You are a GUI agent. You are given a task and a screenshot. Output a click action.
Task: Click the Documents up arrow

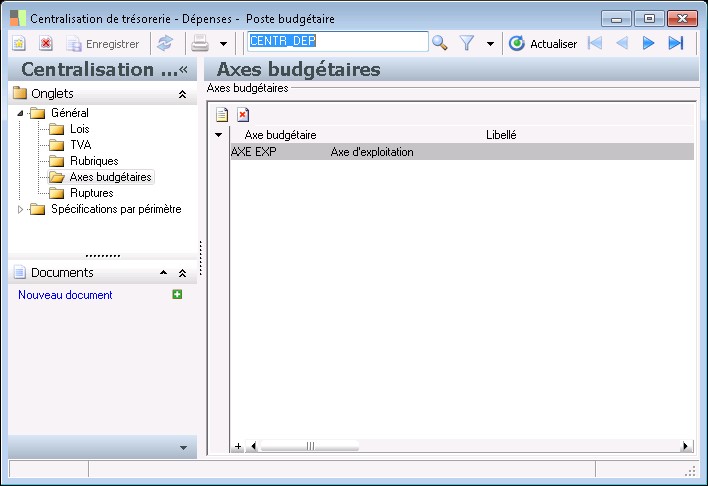[x=163, y=273]
